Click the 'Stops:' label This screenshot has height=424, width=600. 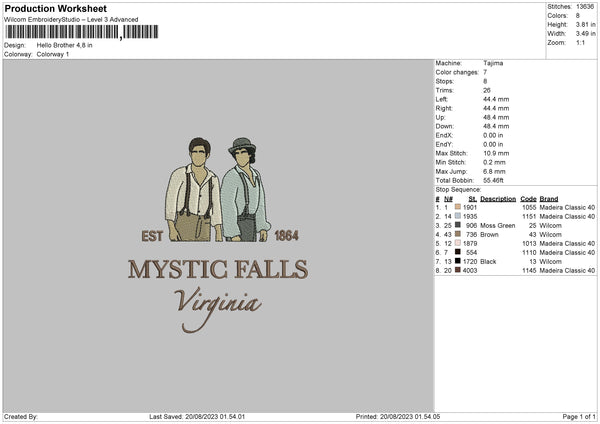click(x=445, y=81)
